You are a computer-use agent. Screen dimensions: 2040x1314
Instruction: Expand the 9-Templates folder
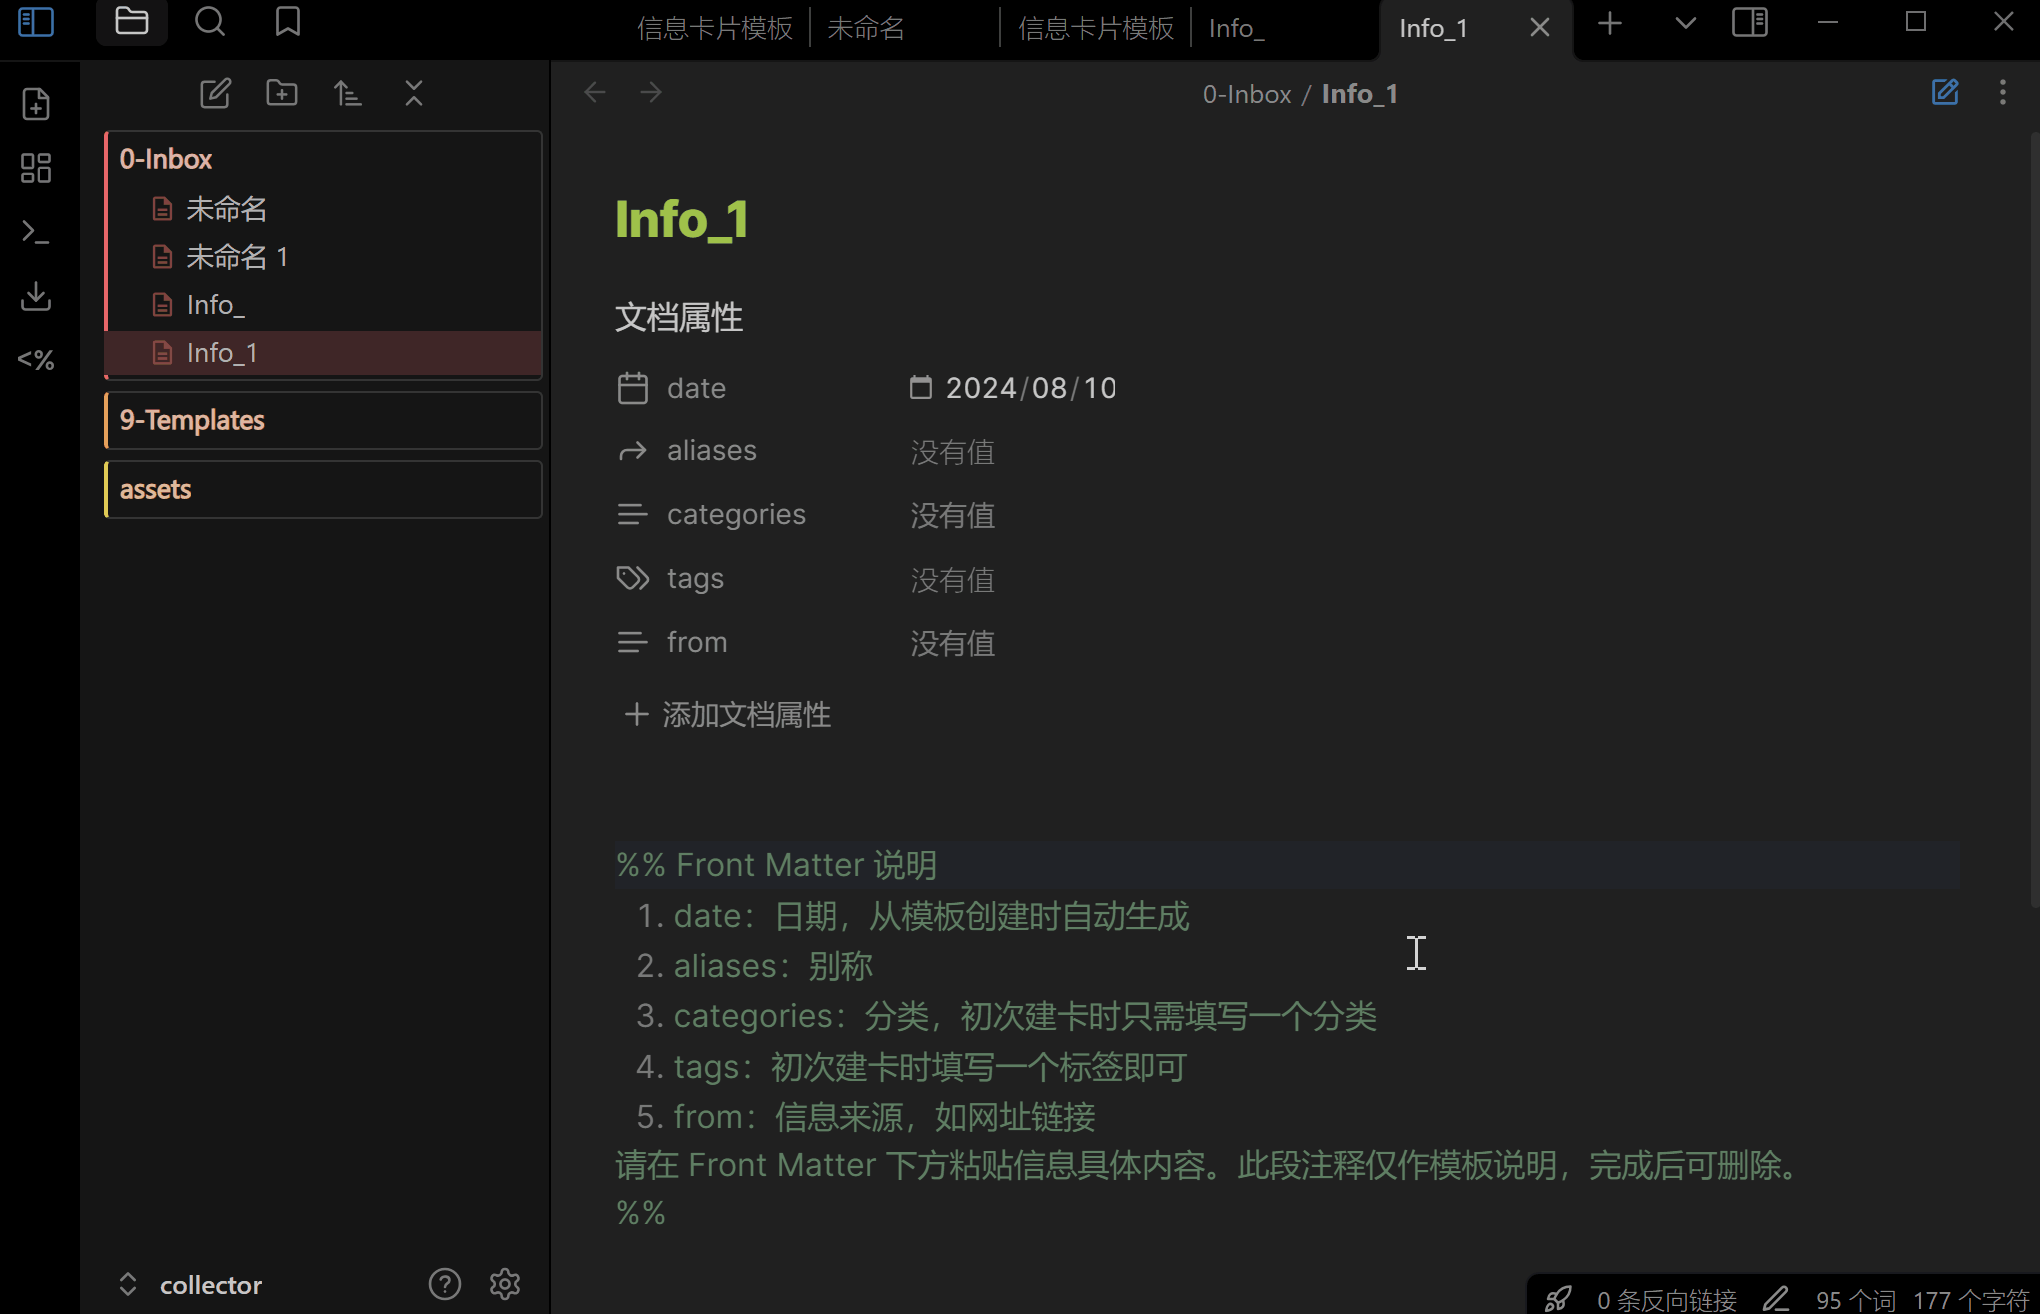coord(192,420)
